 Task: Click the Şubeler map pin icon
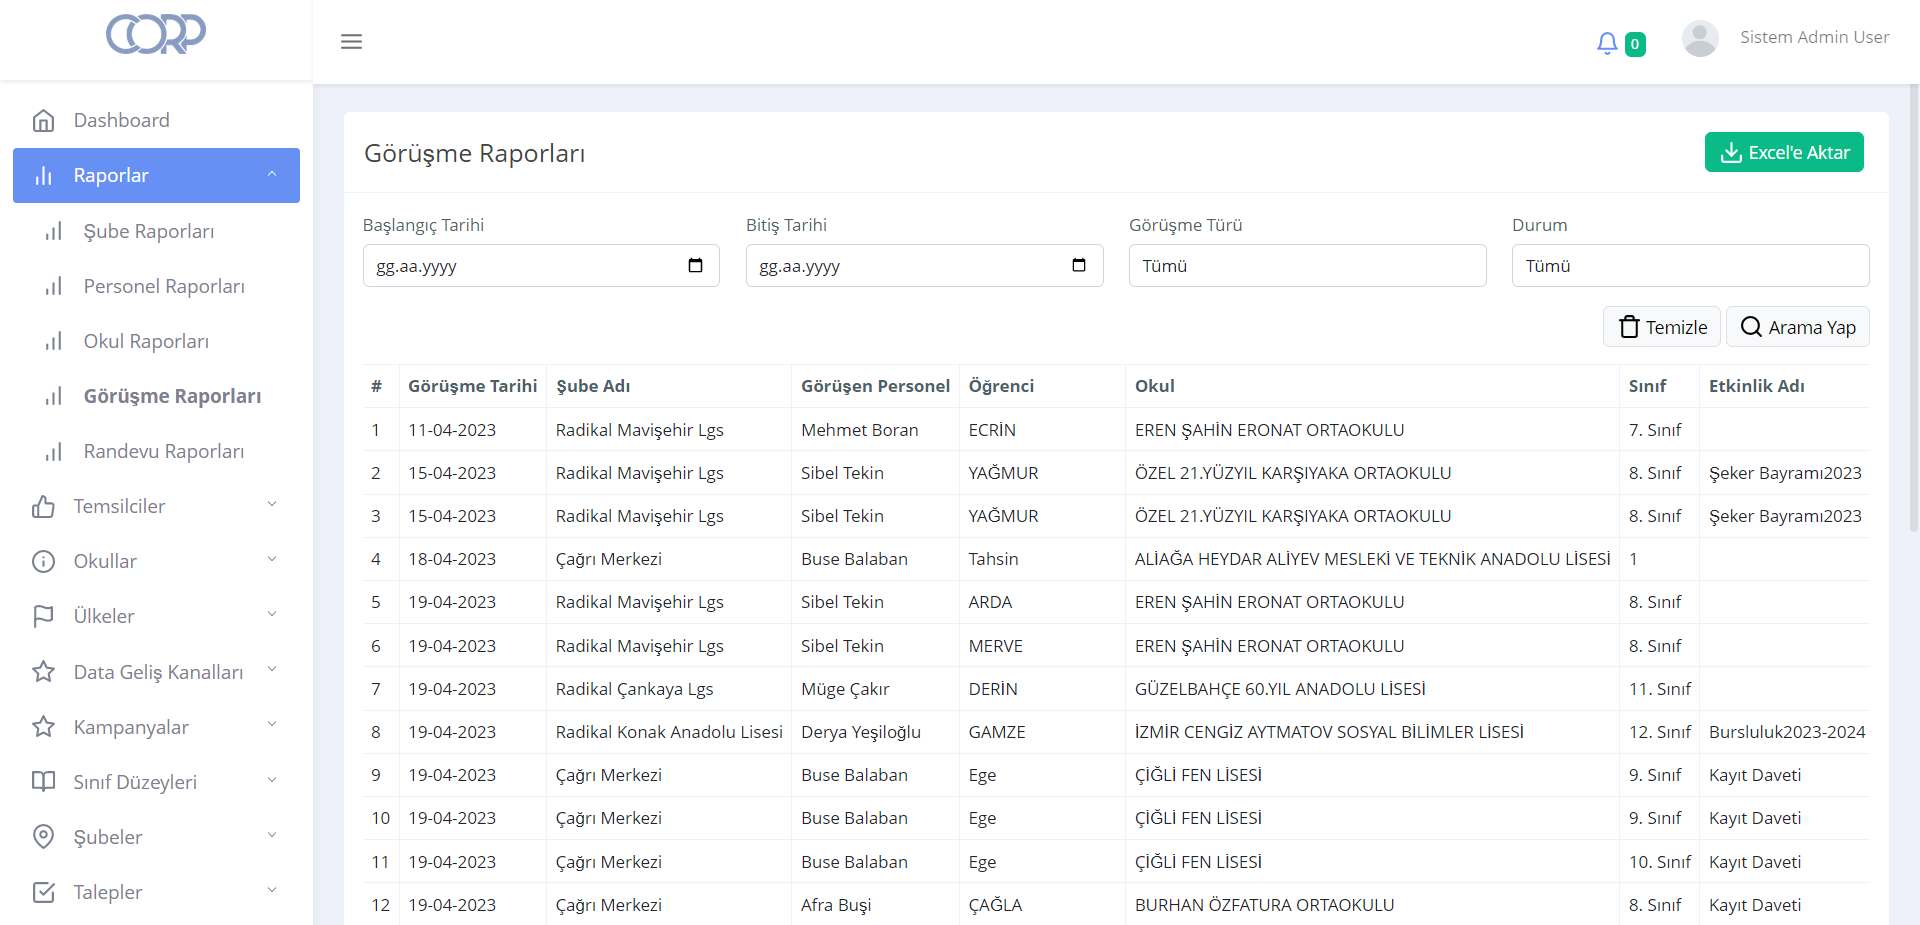(x=43, y=837)
